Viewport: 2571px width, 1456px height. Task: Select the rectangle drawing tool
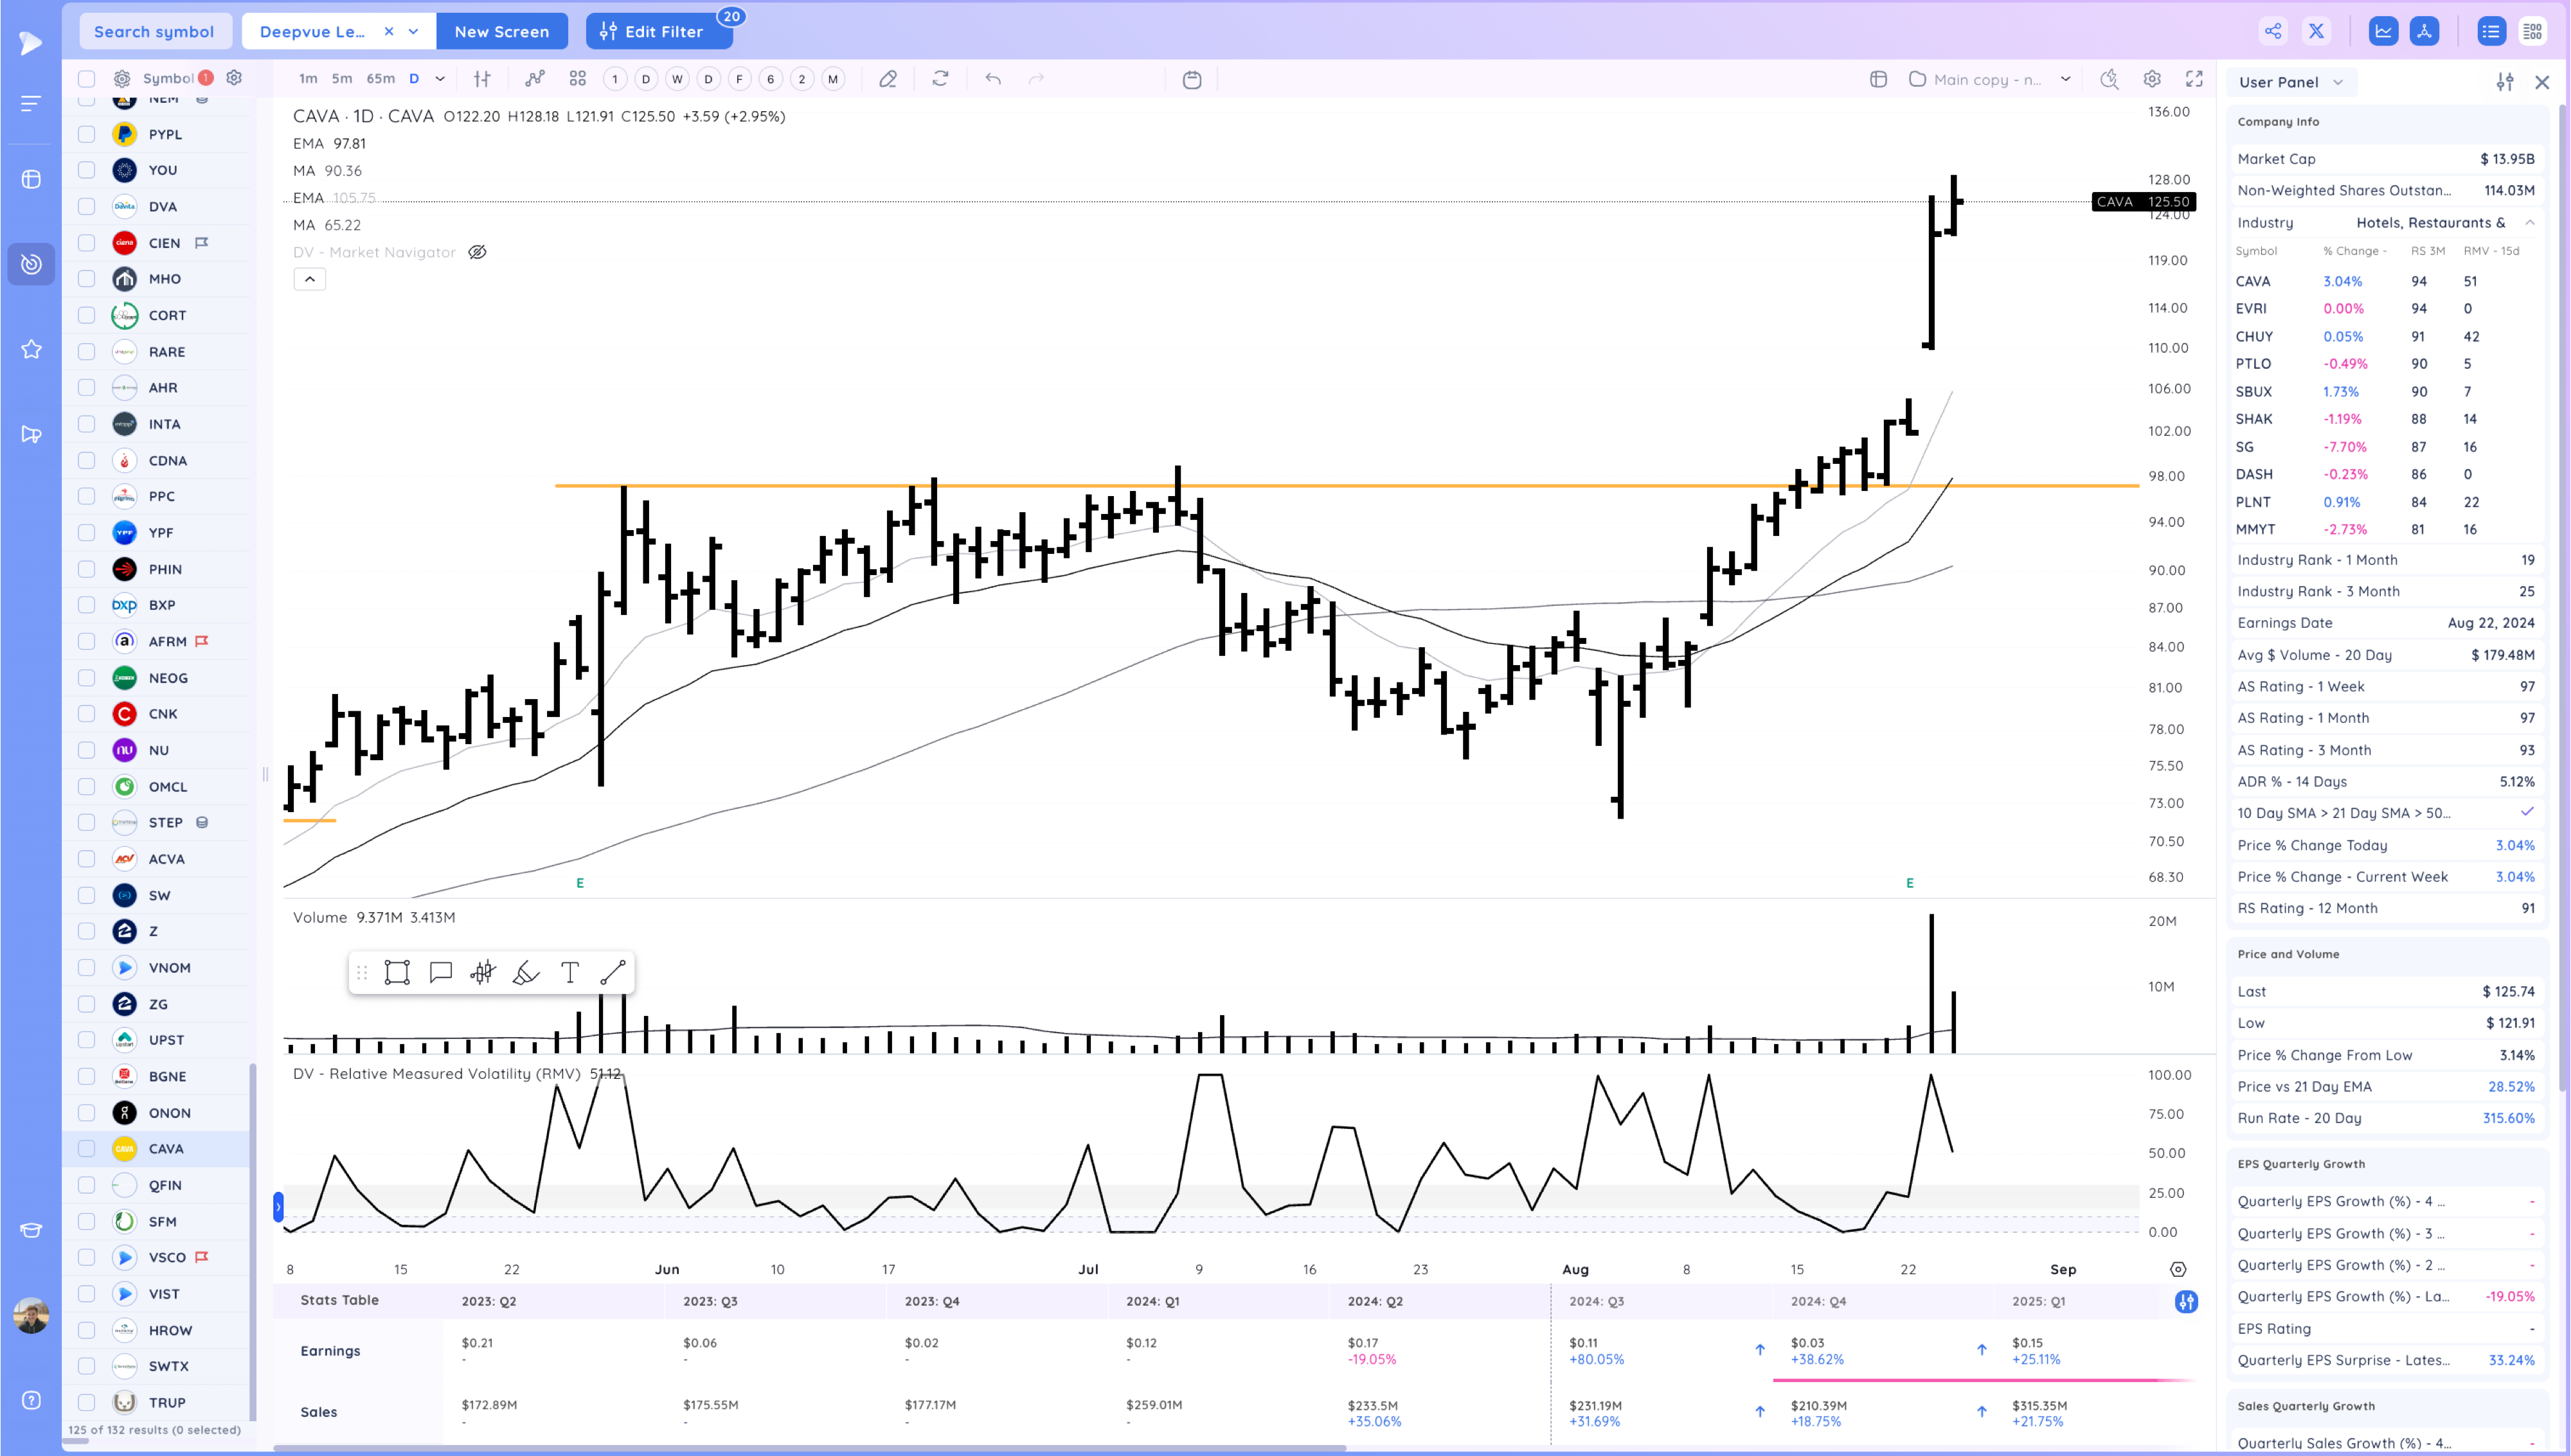click(397, 973)
